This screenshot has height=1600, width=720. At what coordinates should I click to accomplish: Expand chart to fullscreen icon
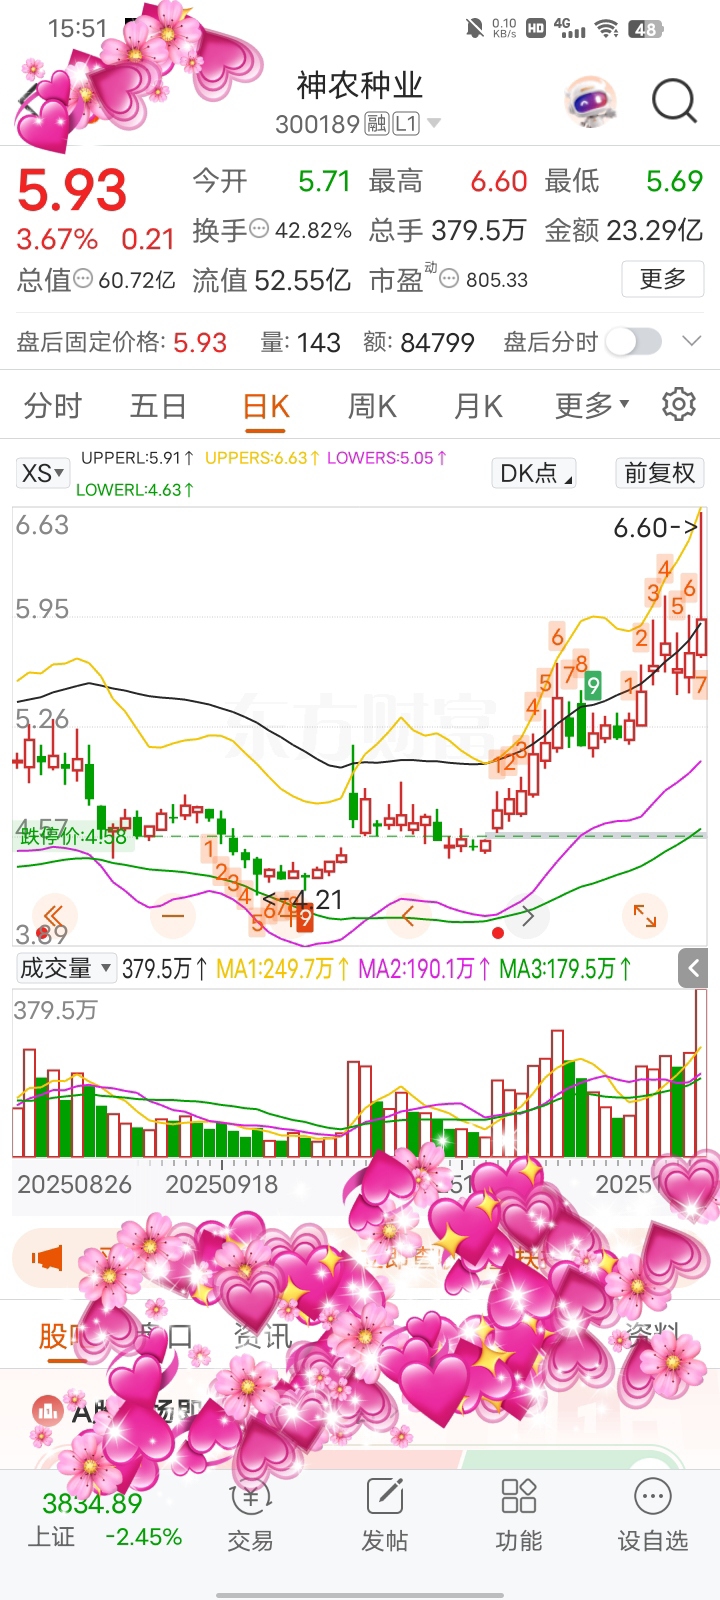[x=645, y=915]
